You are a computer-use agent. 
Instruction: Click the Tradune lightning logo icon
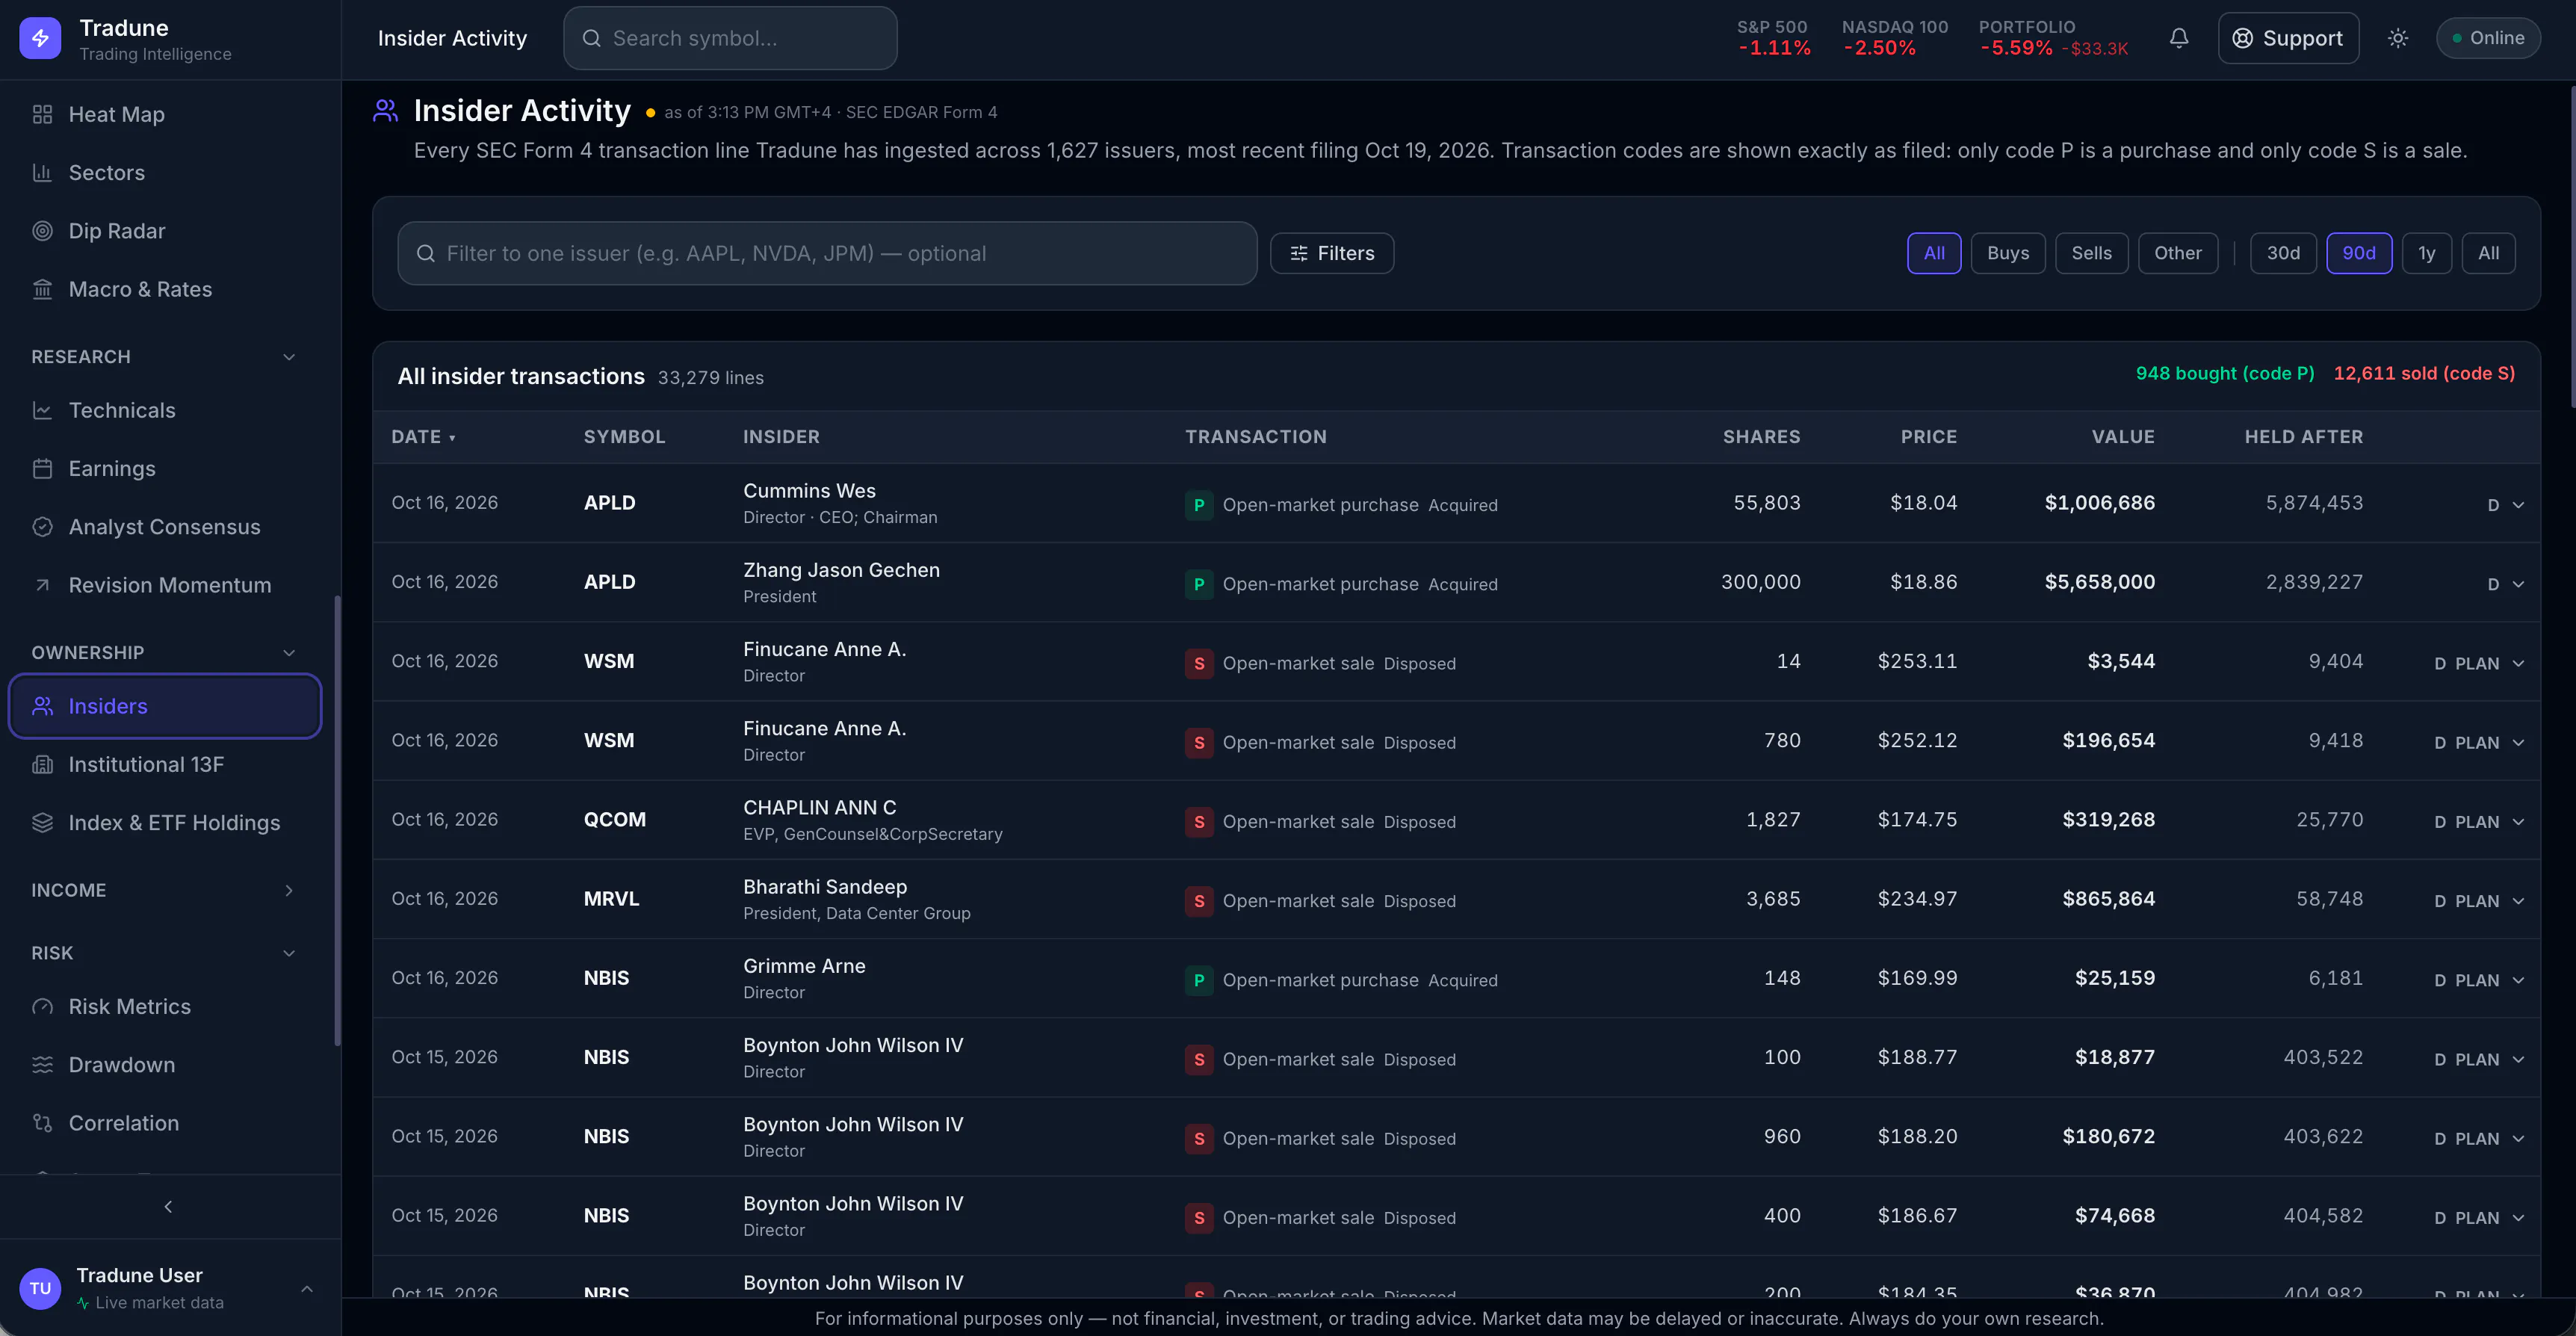(40, 38)
